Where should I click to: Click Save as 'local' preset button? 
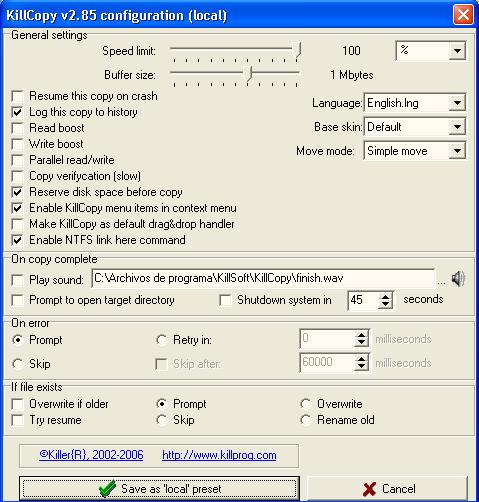[x=159, y=489]
